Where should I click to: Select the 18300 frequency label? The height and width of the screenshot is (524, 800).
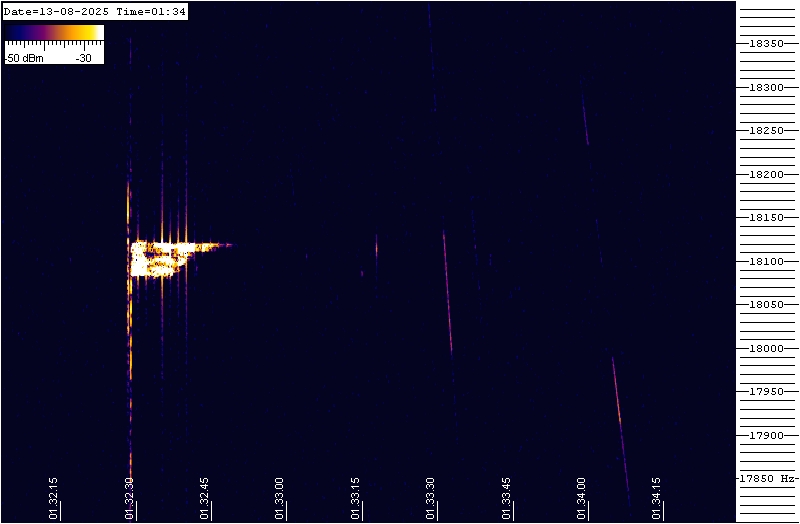766,87
